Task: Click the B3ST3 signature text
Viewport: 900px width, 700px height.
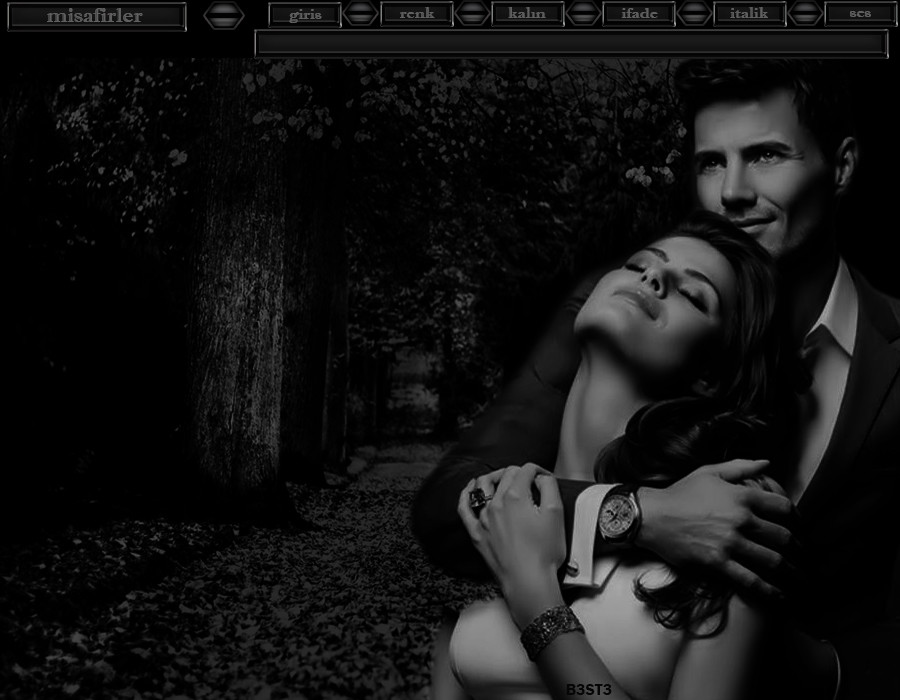Action: pyautogui.click(x=588, y=689)
